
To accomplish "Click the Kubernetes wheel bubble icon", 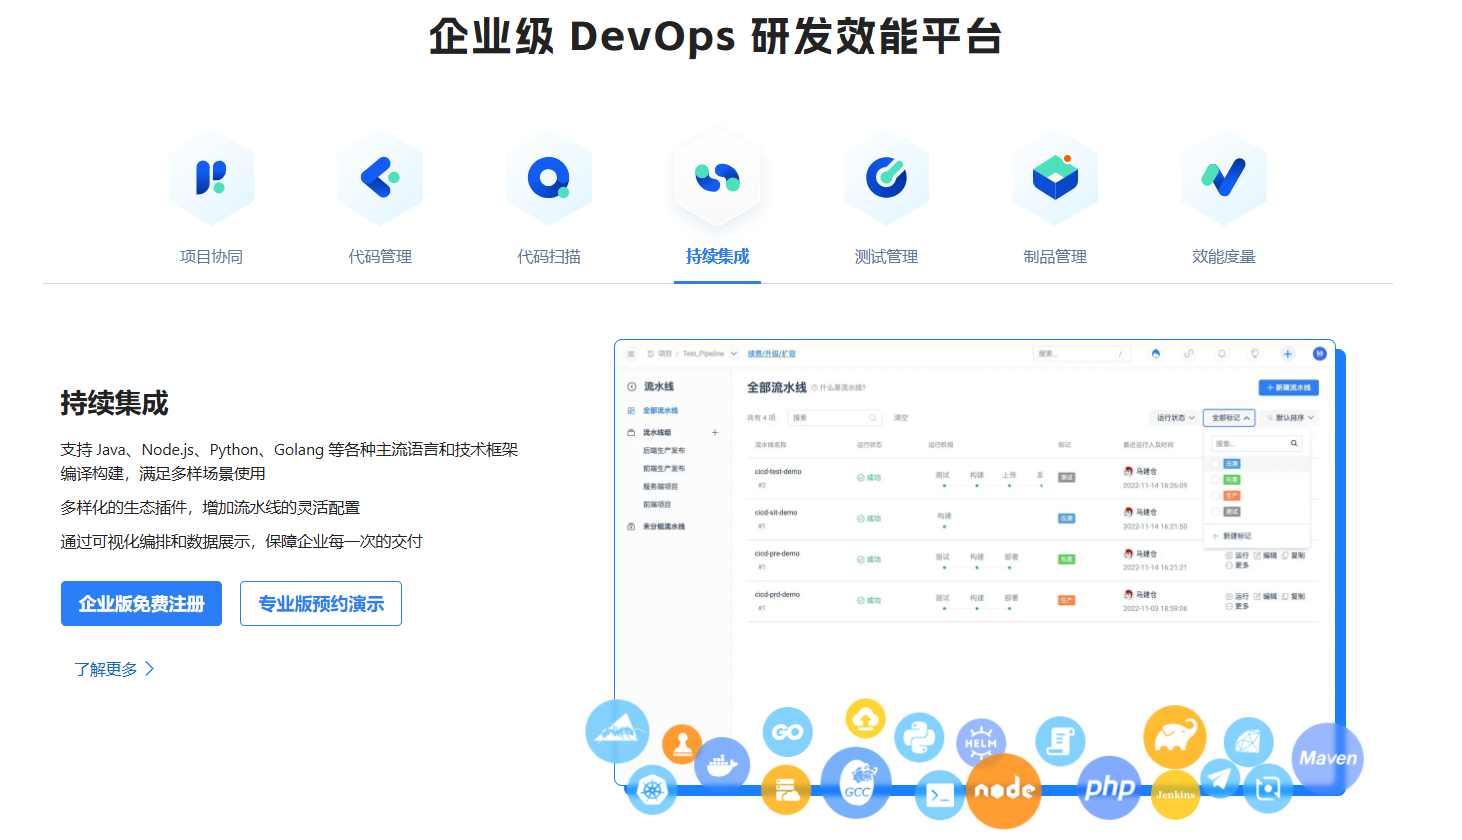I will [x=652, y=790].
